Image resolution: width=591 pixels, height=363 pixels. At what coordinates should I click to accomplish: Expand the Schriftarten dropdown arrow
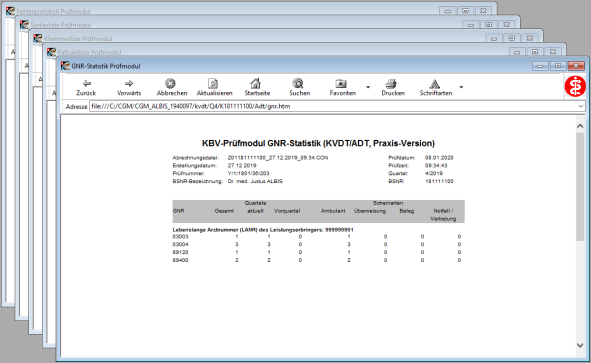[461, 87]
